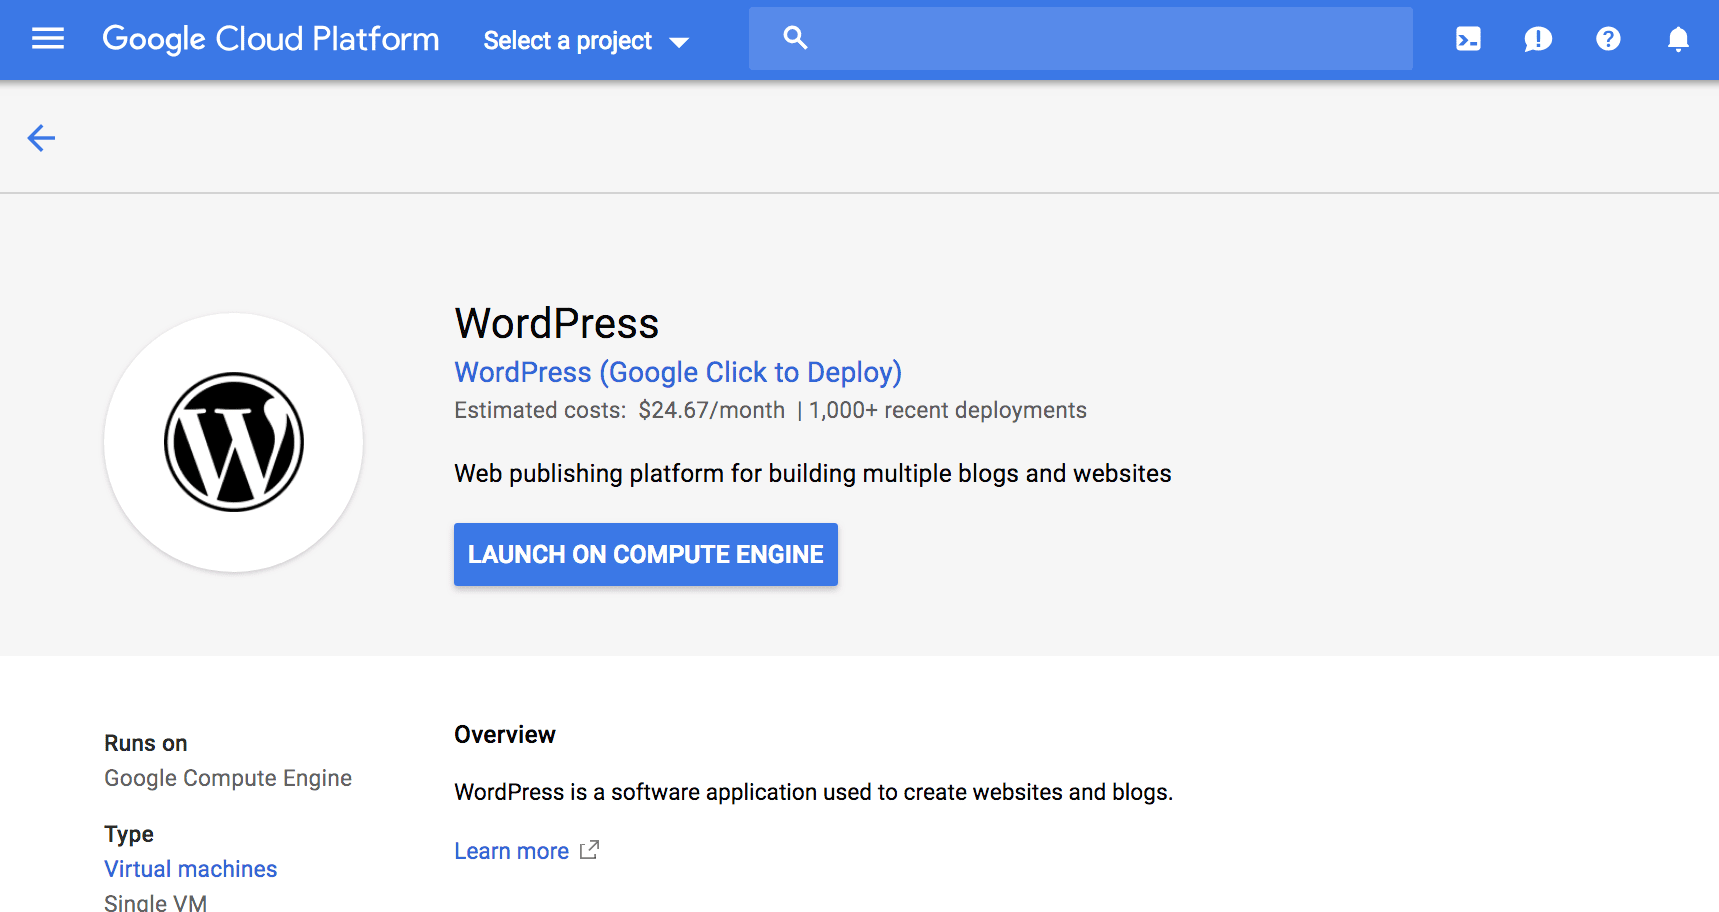Follow the Learn more link

tap(511, 851)
